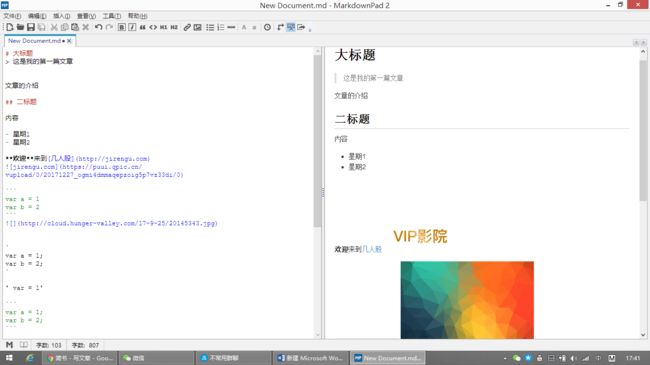Screen dimensions: 650x365
Task: Click the word count 103 status entry
Action: pyautogui.click(x=49, y=345)
